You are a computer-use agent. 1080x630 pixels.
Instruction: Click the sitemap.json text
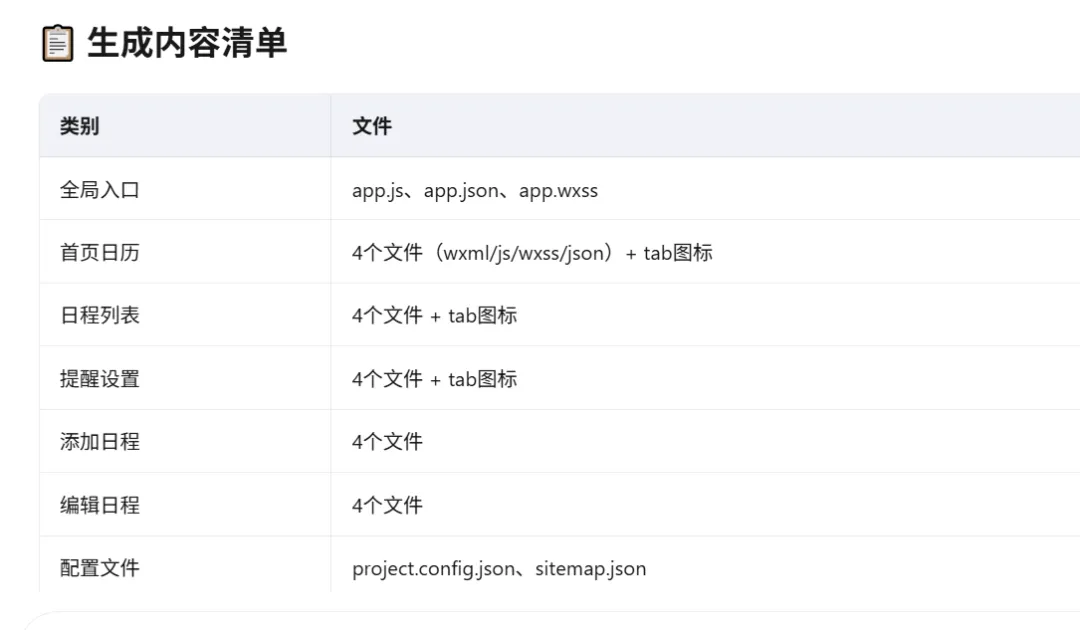click(590, 569)
